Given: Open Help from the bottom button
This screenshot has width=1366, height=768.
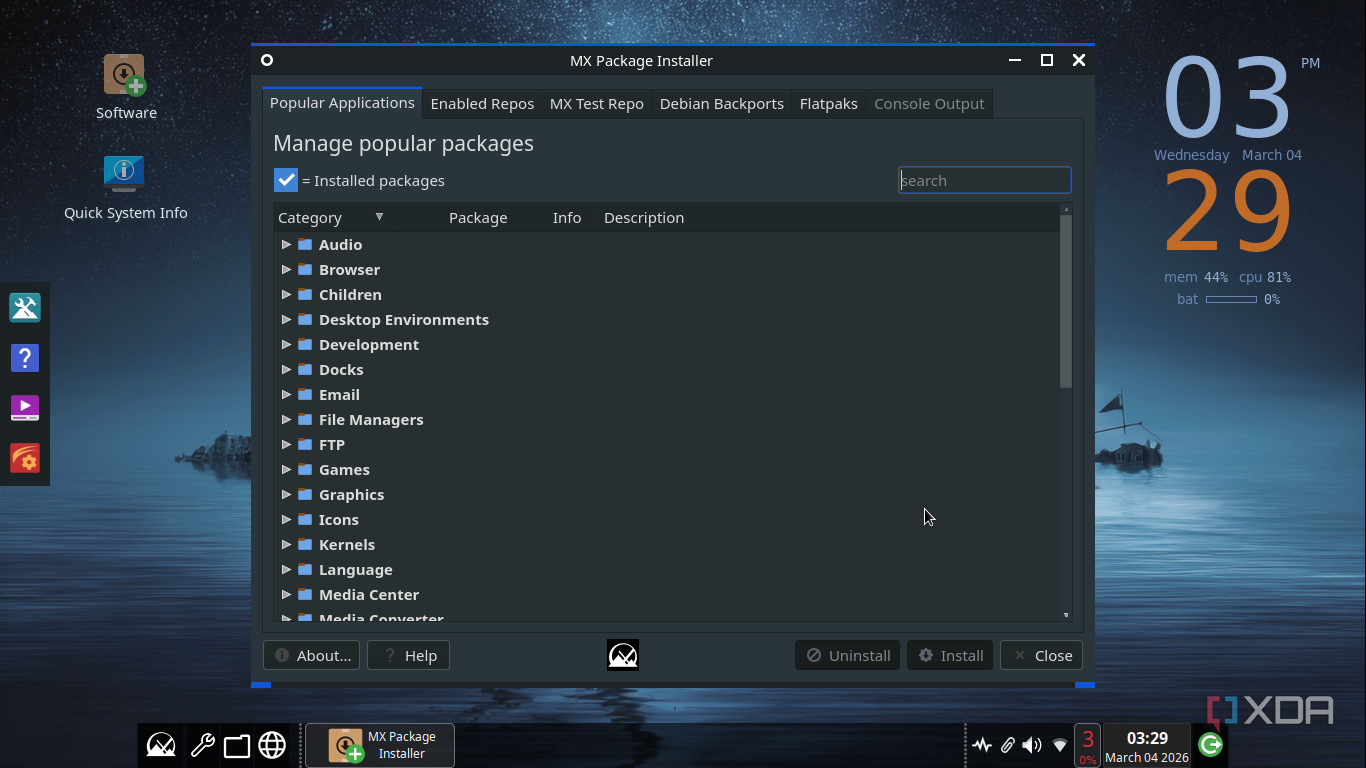Looking at the screenshot, I should tap(409, 655).
